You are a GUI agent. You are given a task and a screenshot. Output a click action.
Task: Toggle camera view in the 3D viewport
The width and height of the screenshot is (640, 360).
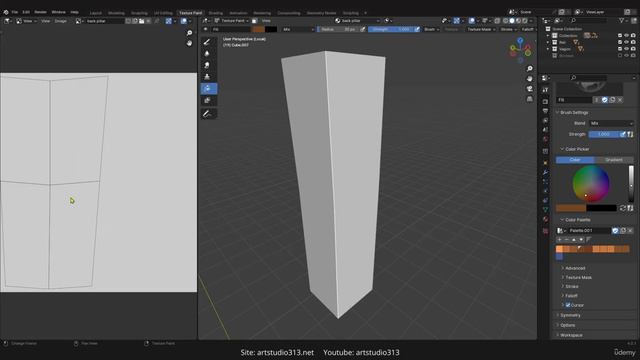pos(529,89)
